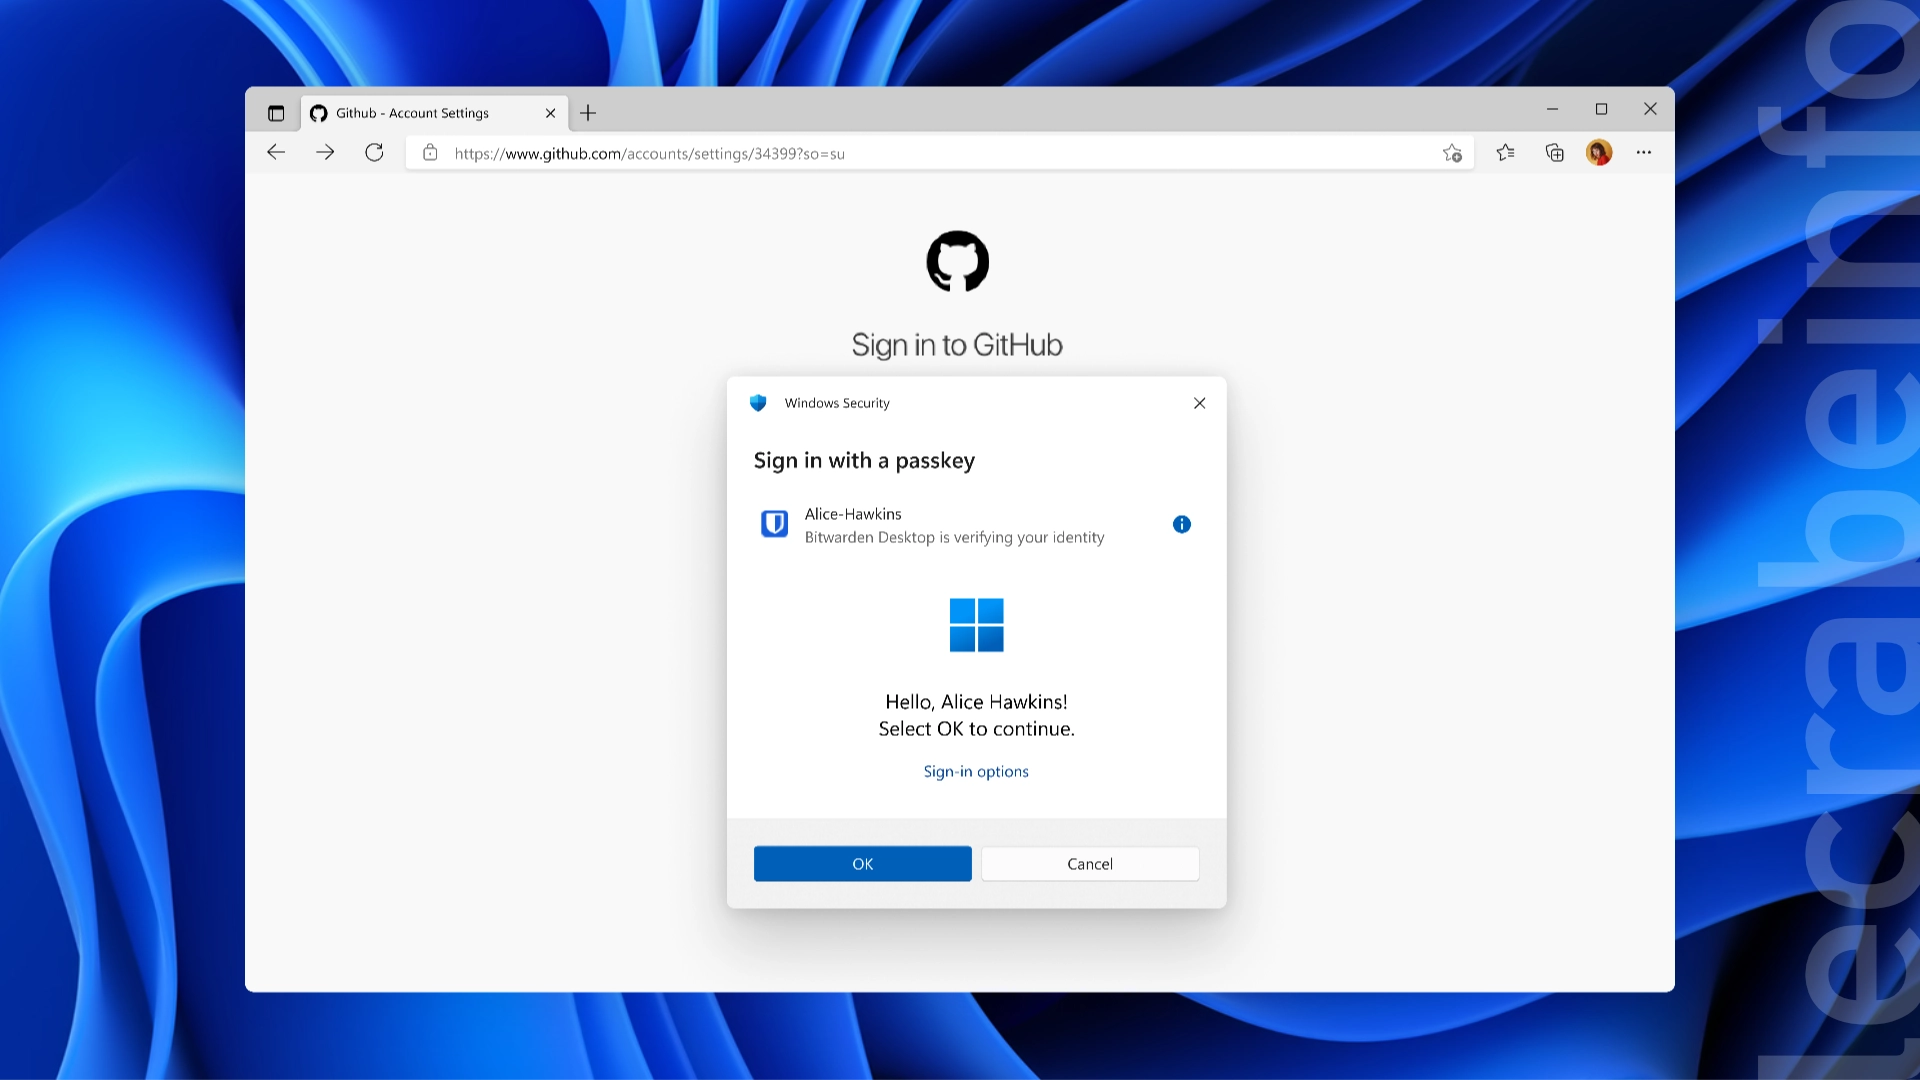Click the user profile avatar
1920x1080 pixels.
point(1599,152)
